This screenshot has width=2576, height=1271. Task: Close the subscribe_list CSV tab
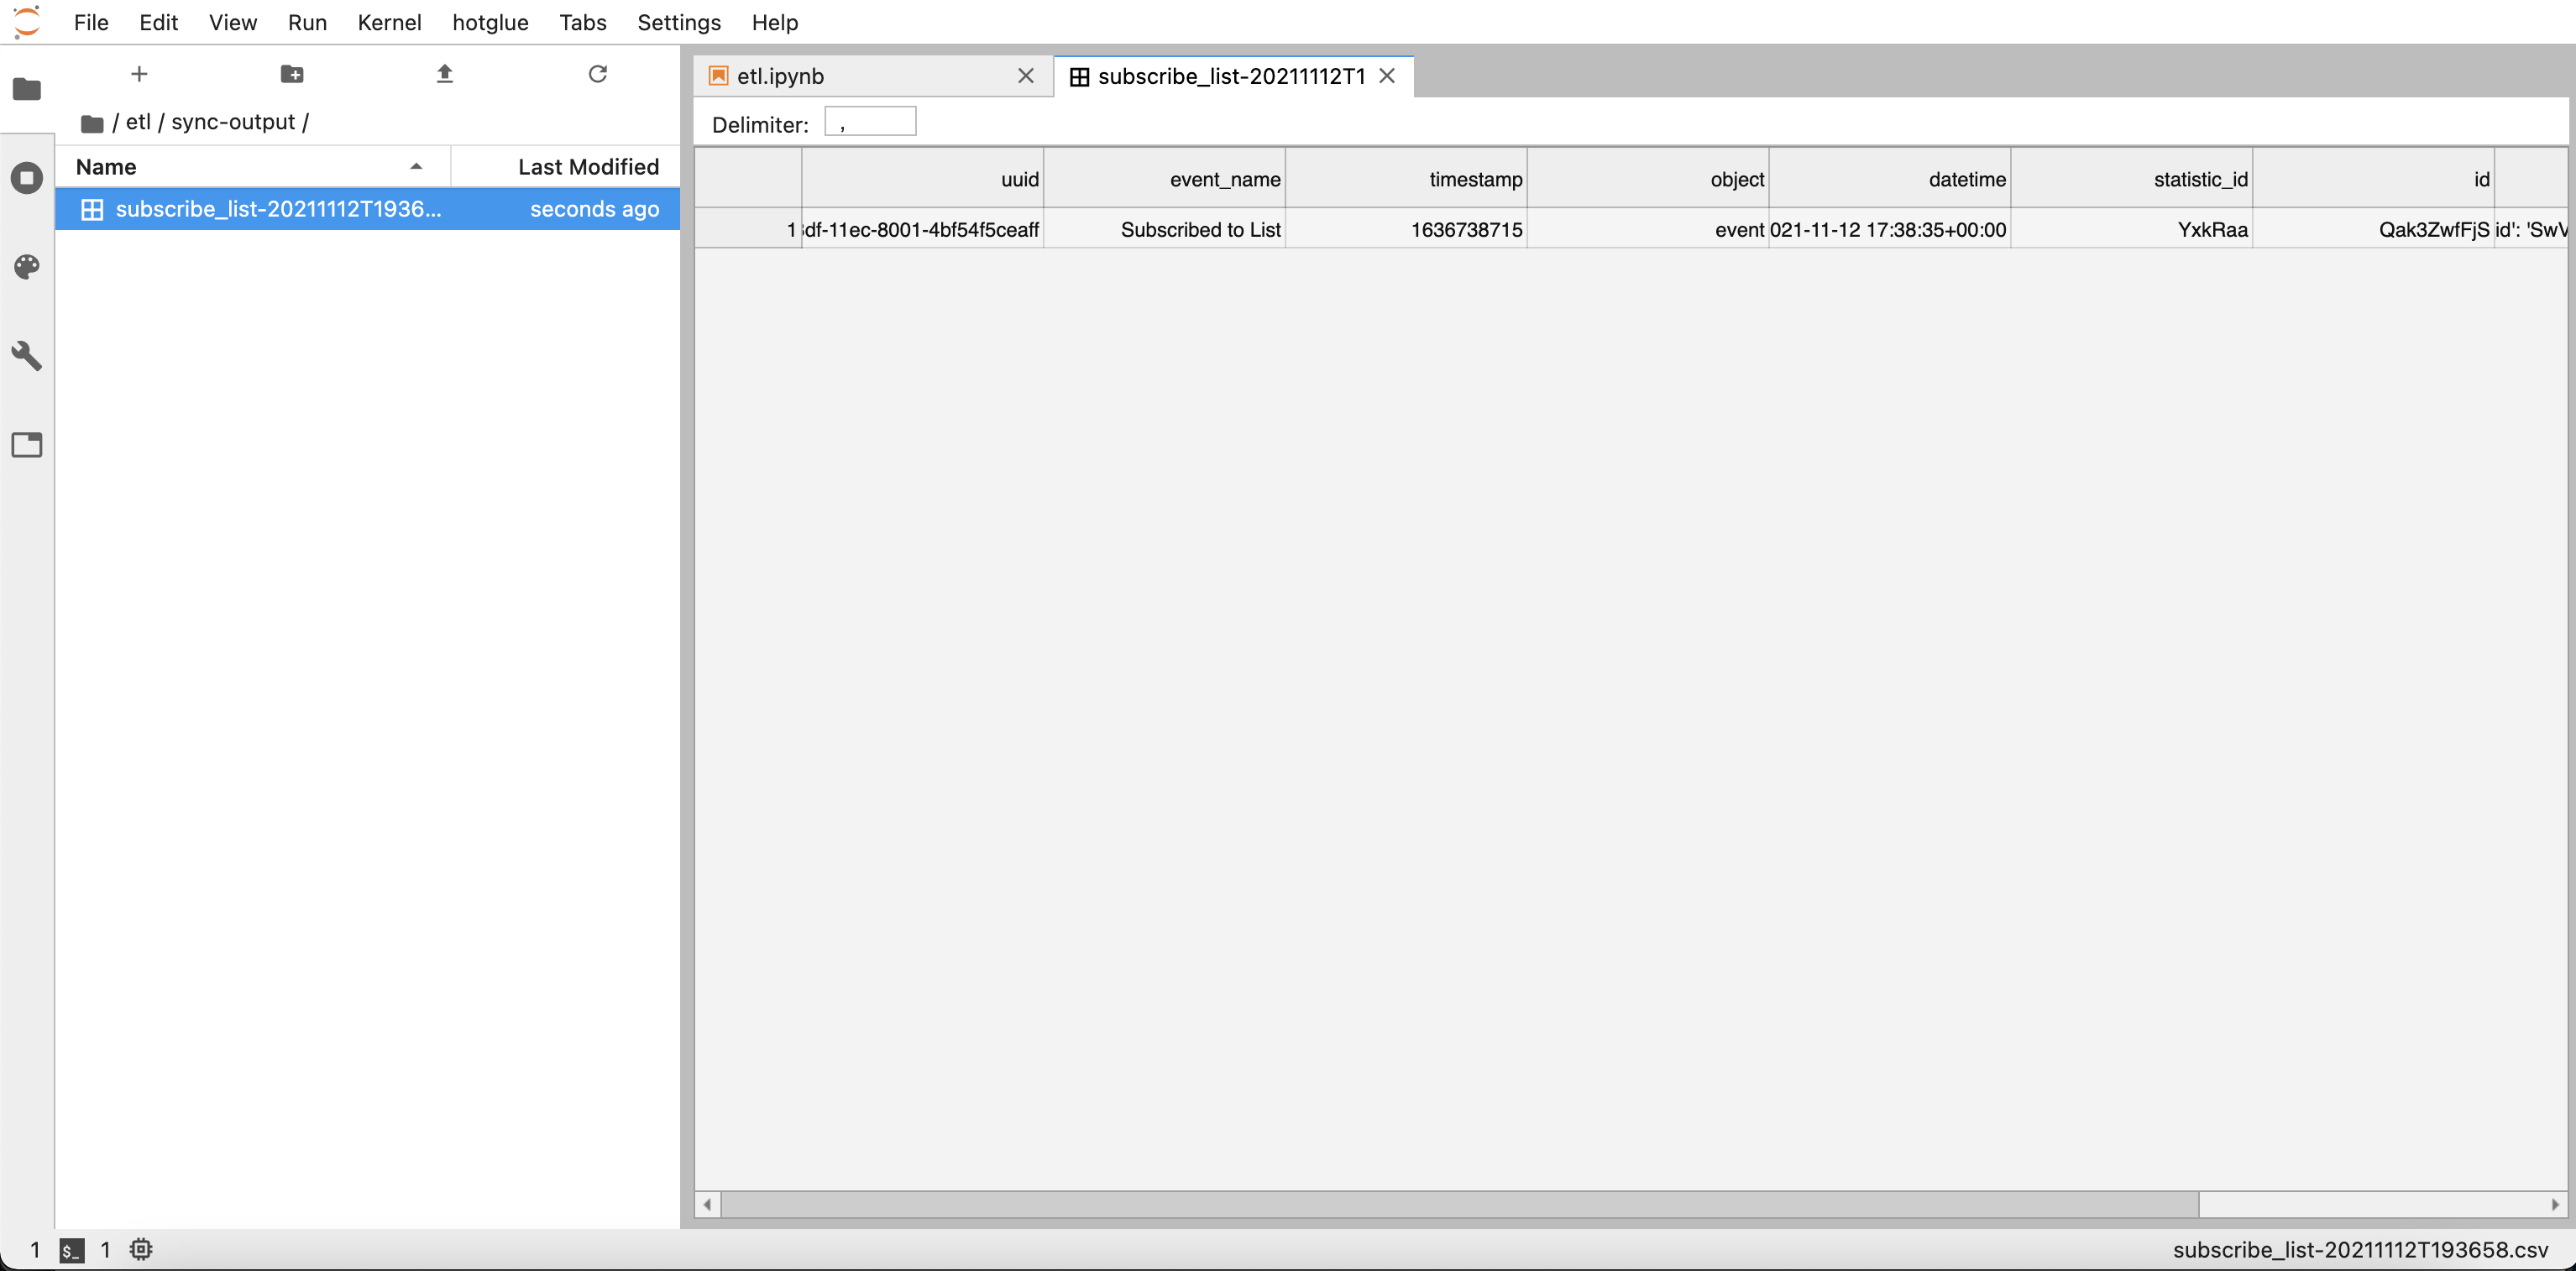coord(1387,76)
